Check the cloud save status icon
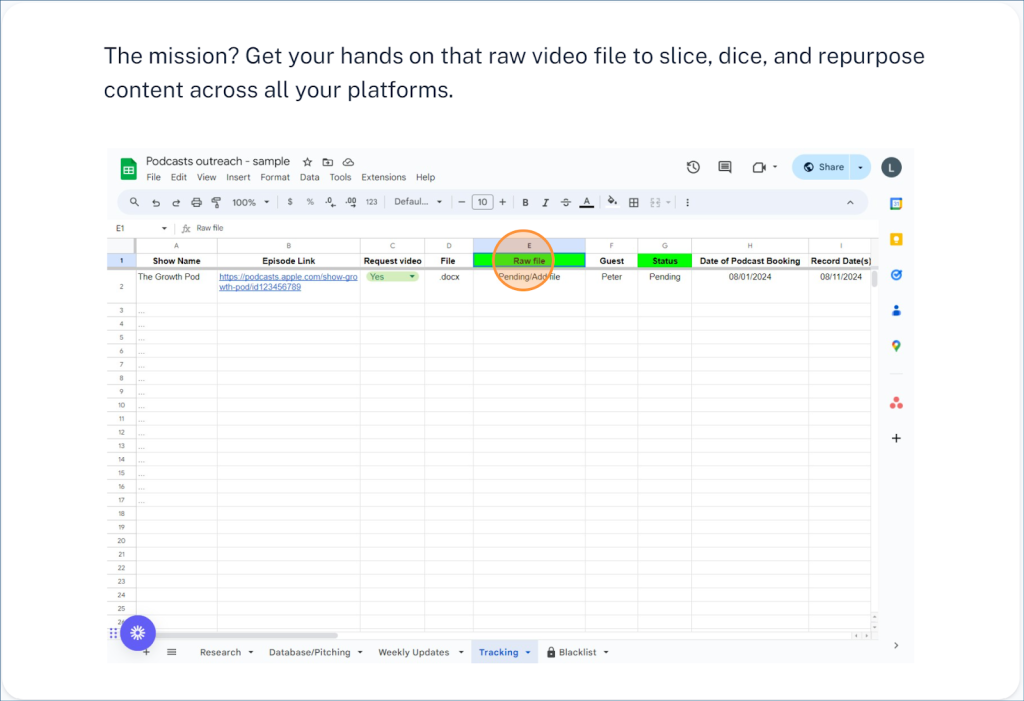Image resolution: width=1024 pixels, height=701 pixels. [349, 162]
